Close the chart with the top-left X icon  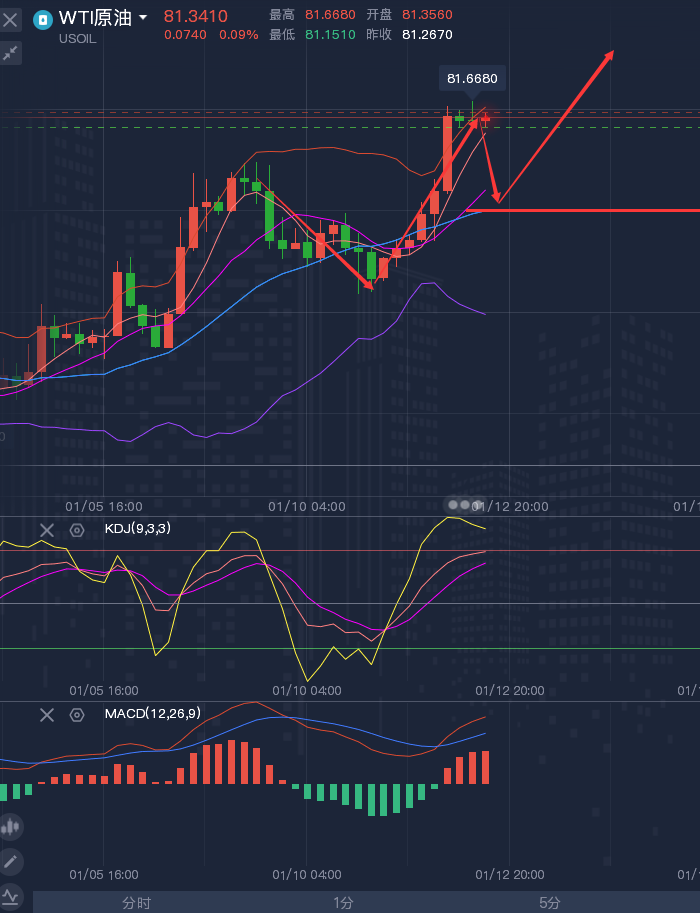[x=10, y=20]
